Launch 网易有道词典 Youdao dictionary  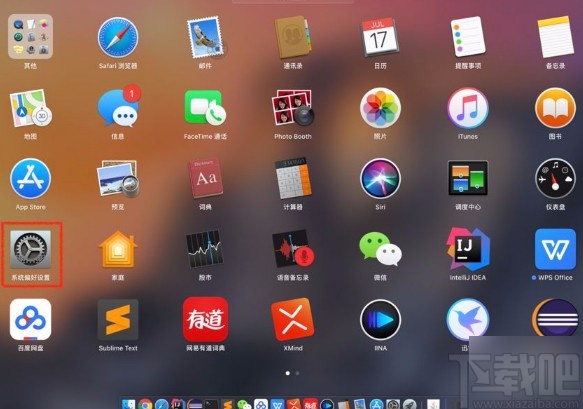coord(205,320)
